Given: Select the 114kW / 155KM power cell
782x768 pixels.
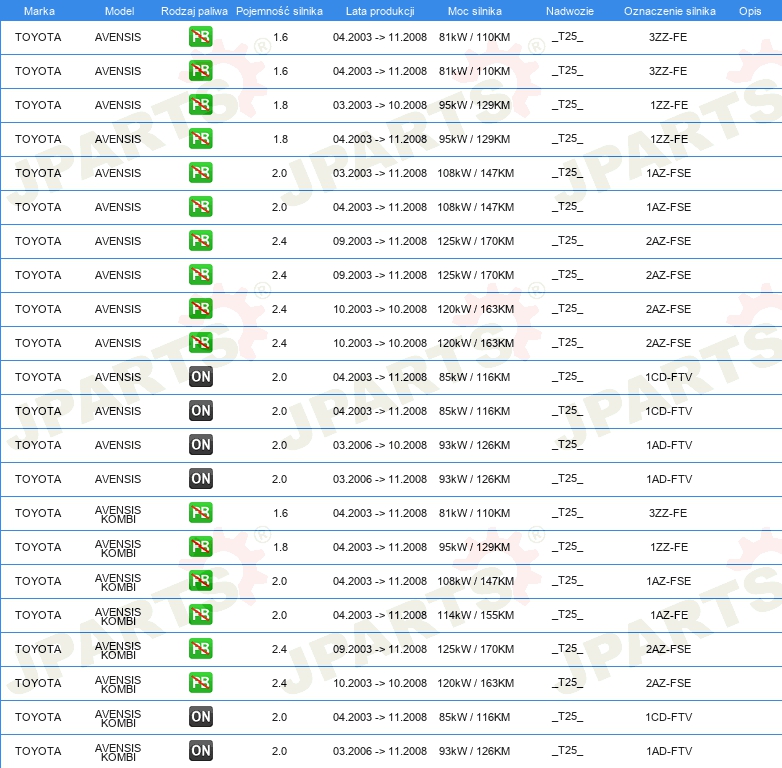Looking at the screenshot, I should point(475,615).
